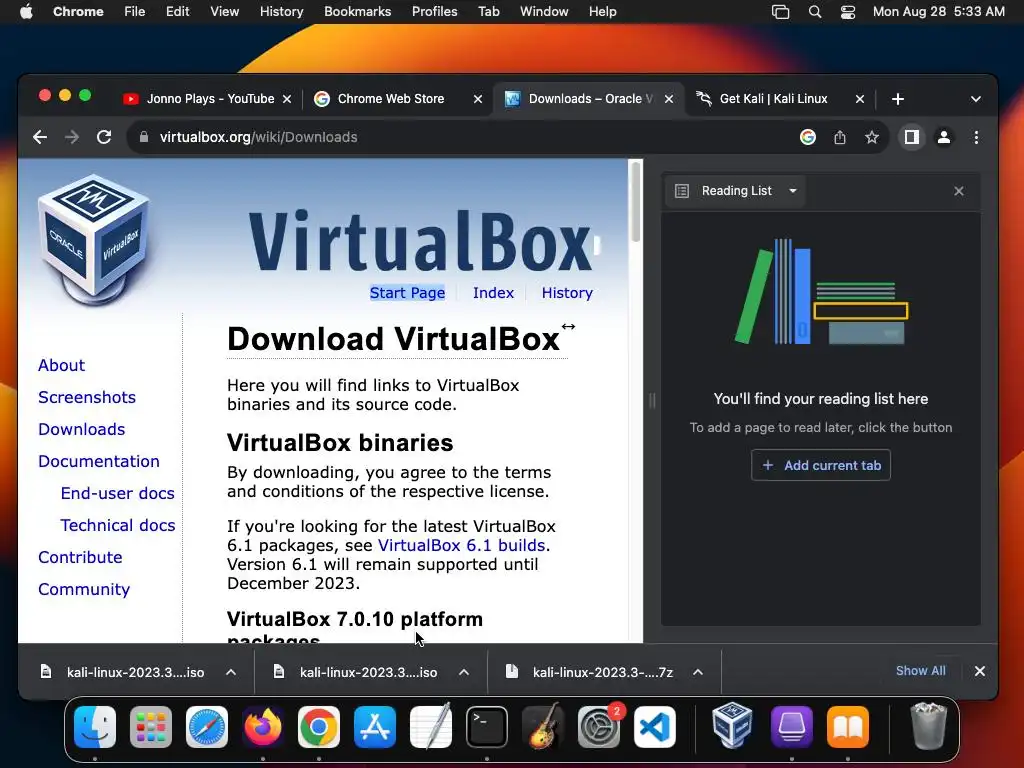Launch Firefox from the Dock
1024x768 pixels.
pos(263,727)
